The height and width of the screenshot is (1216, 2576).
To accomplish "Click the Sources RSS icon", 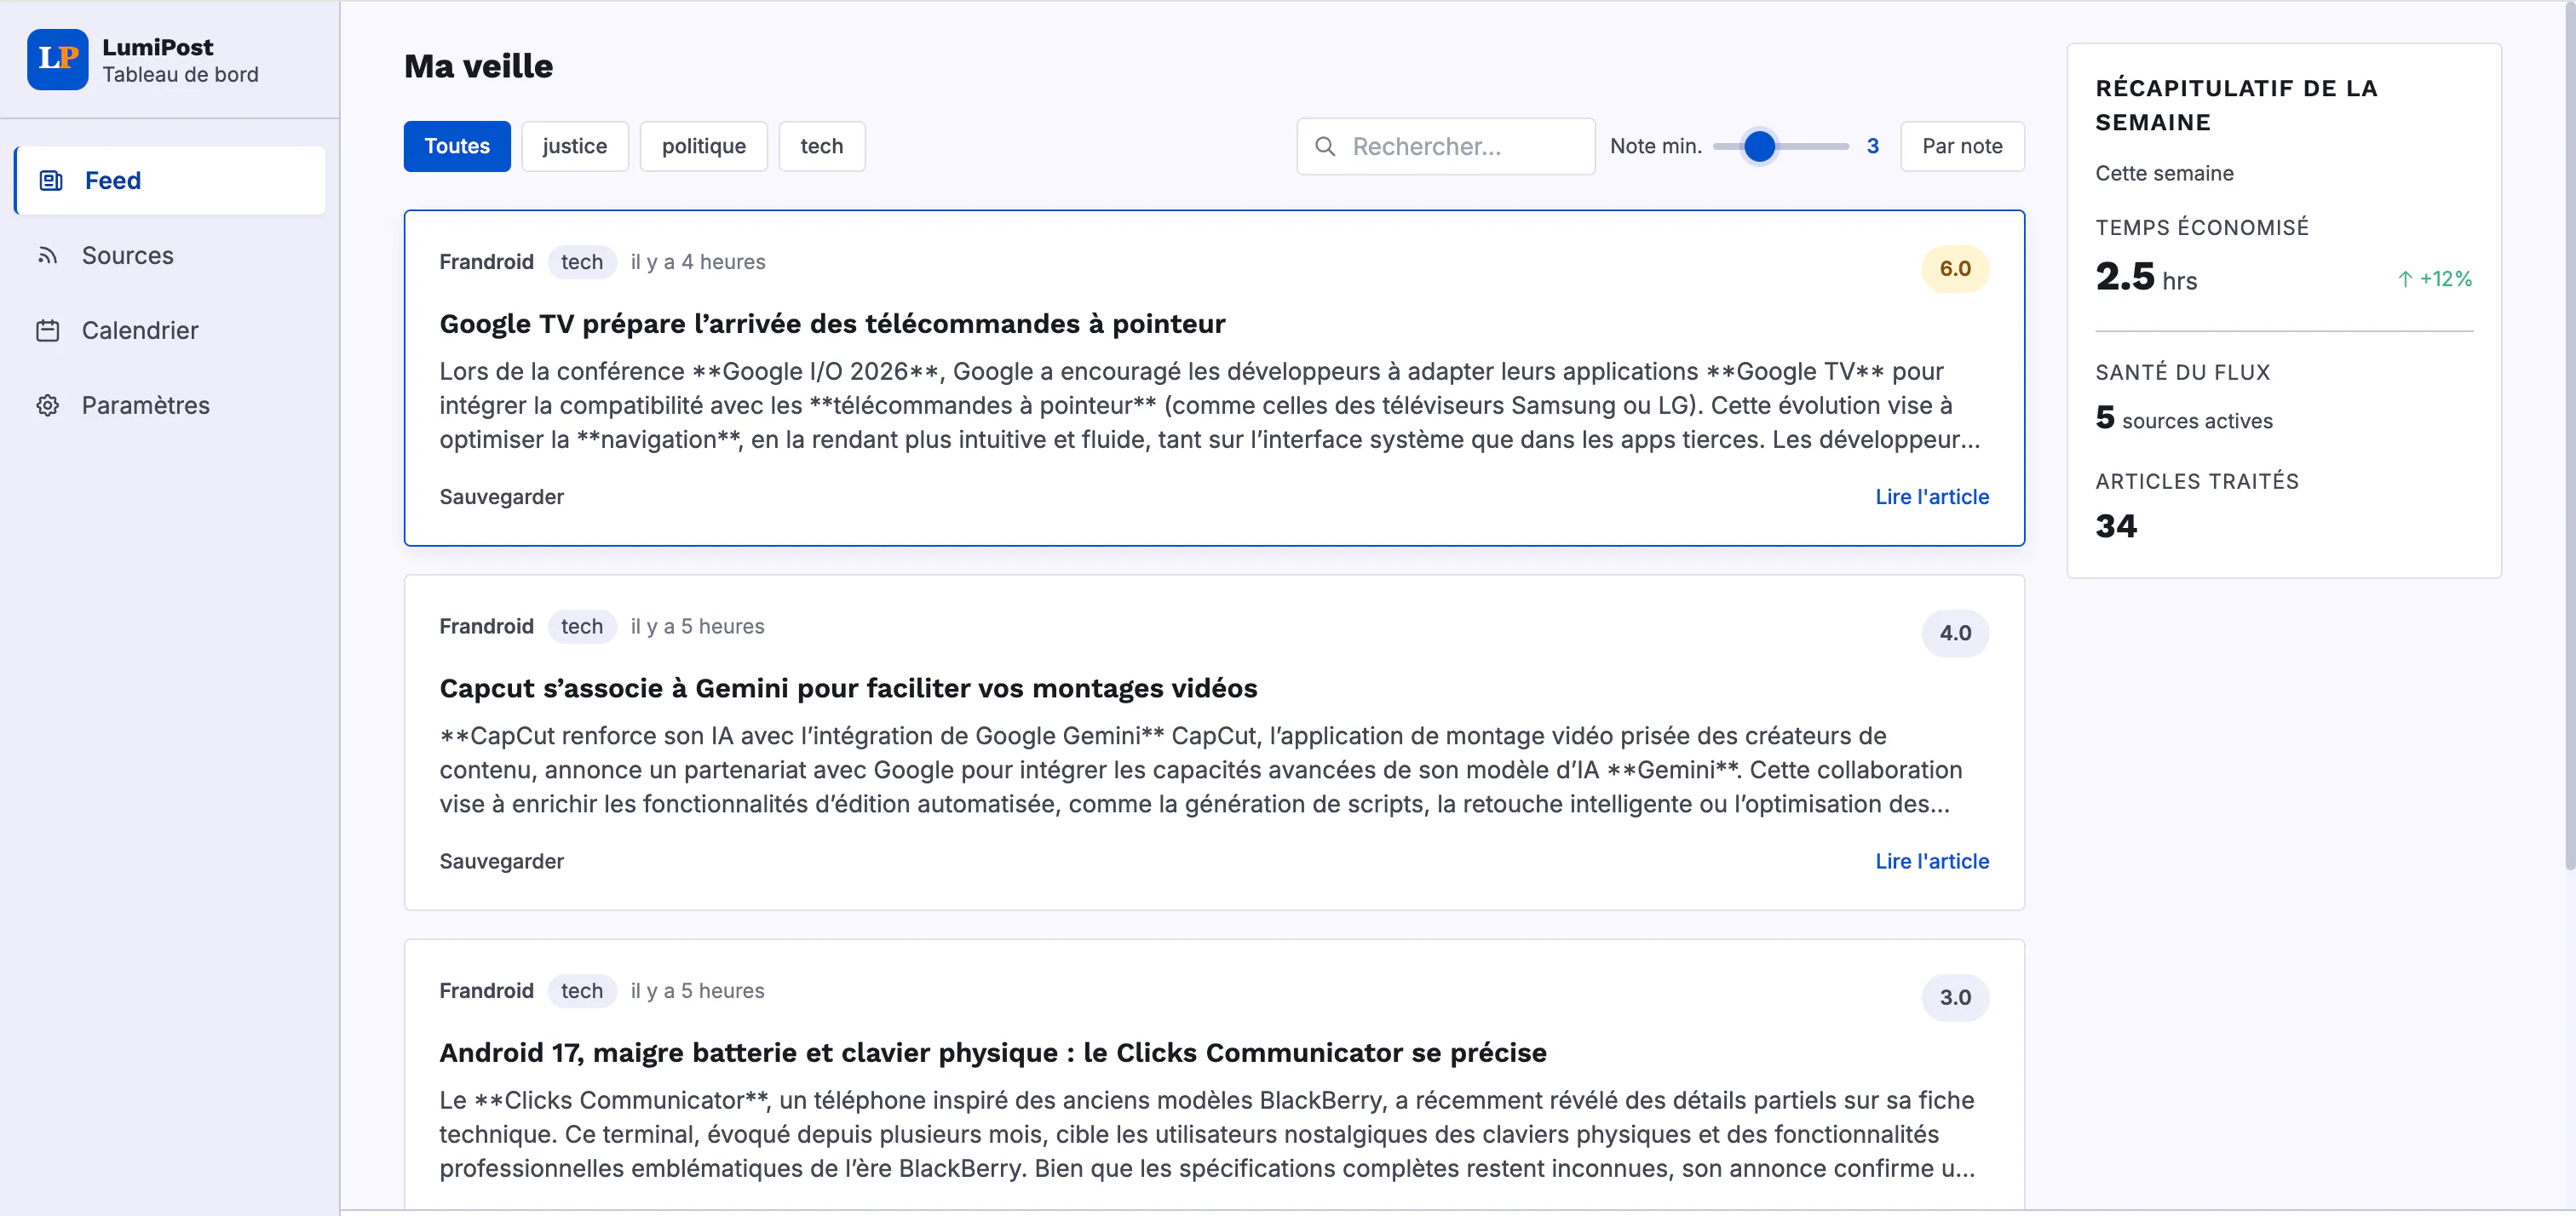I will (47, 256).
